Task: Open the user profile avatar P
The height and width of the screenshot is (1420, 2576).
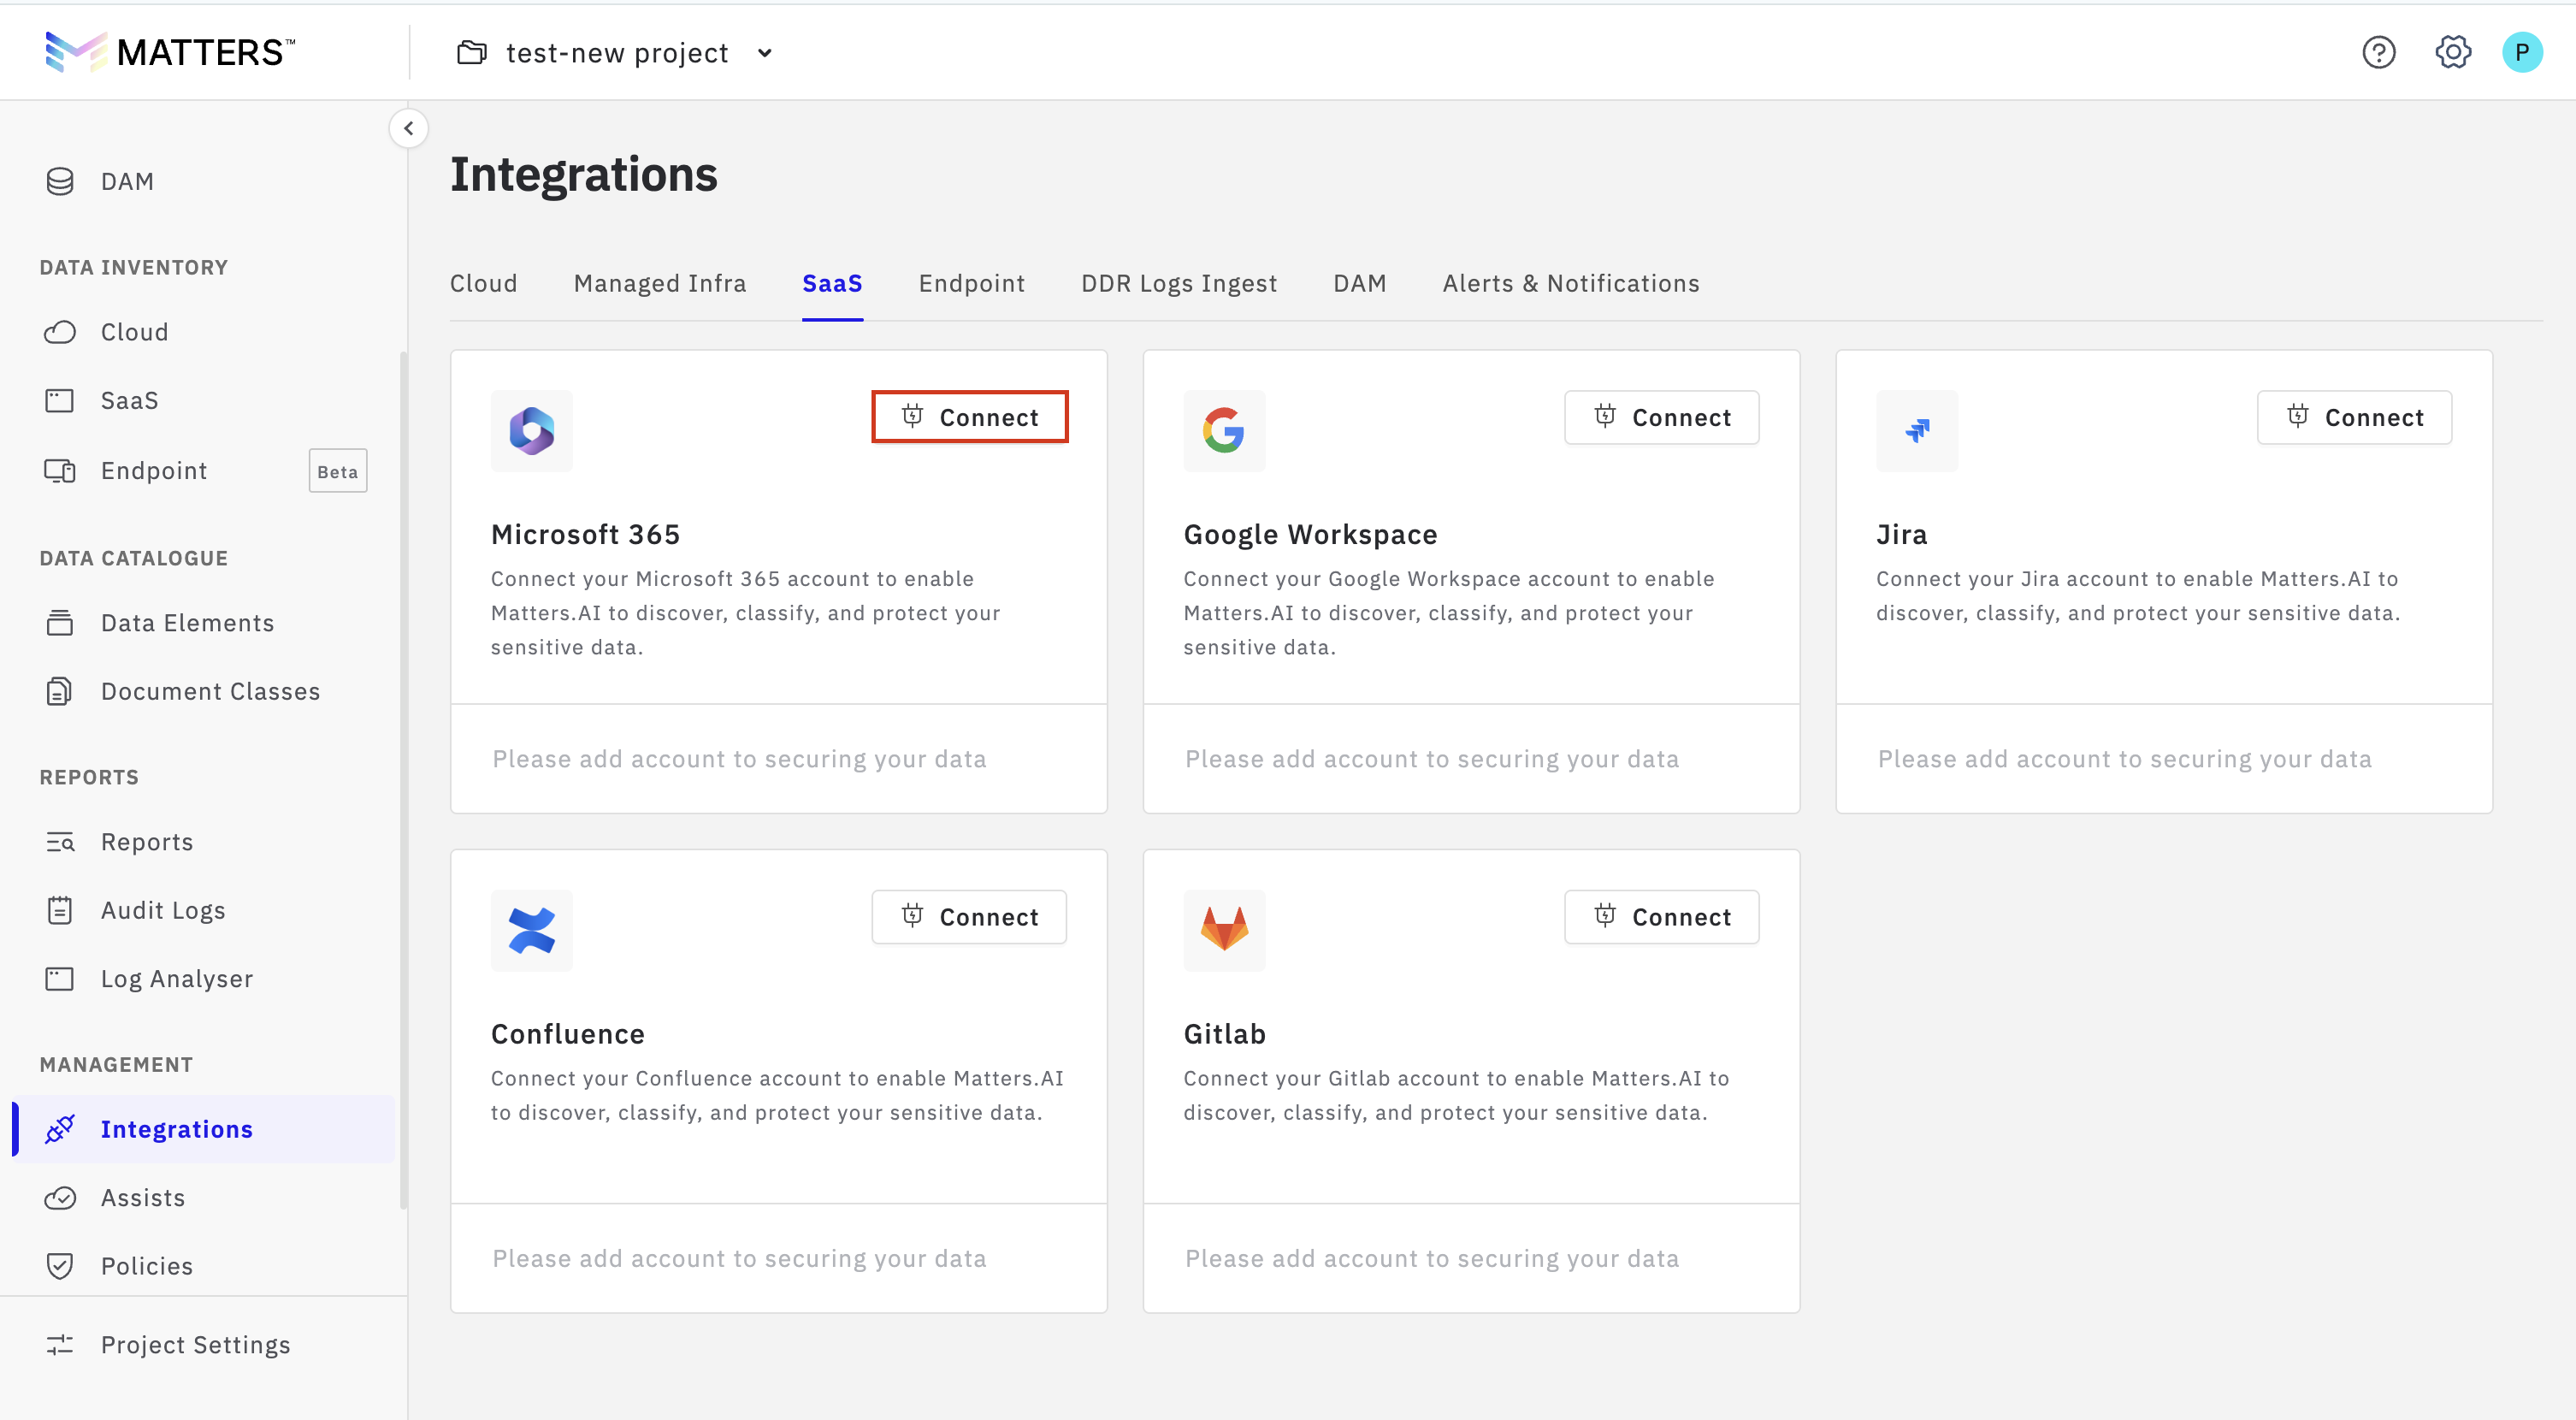Action: [2521, 52]
